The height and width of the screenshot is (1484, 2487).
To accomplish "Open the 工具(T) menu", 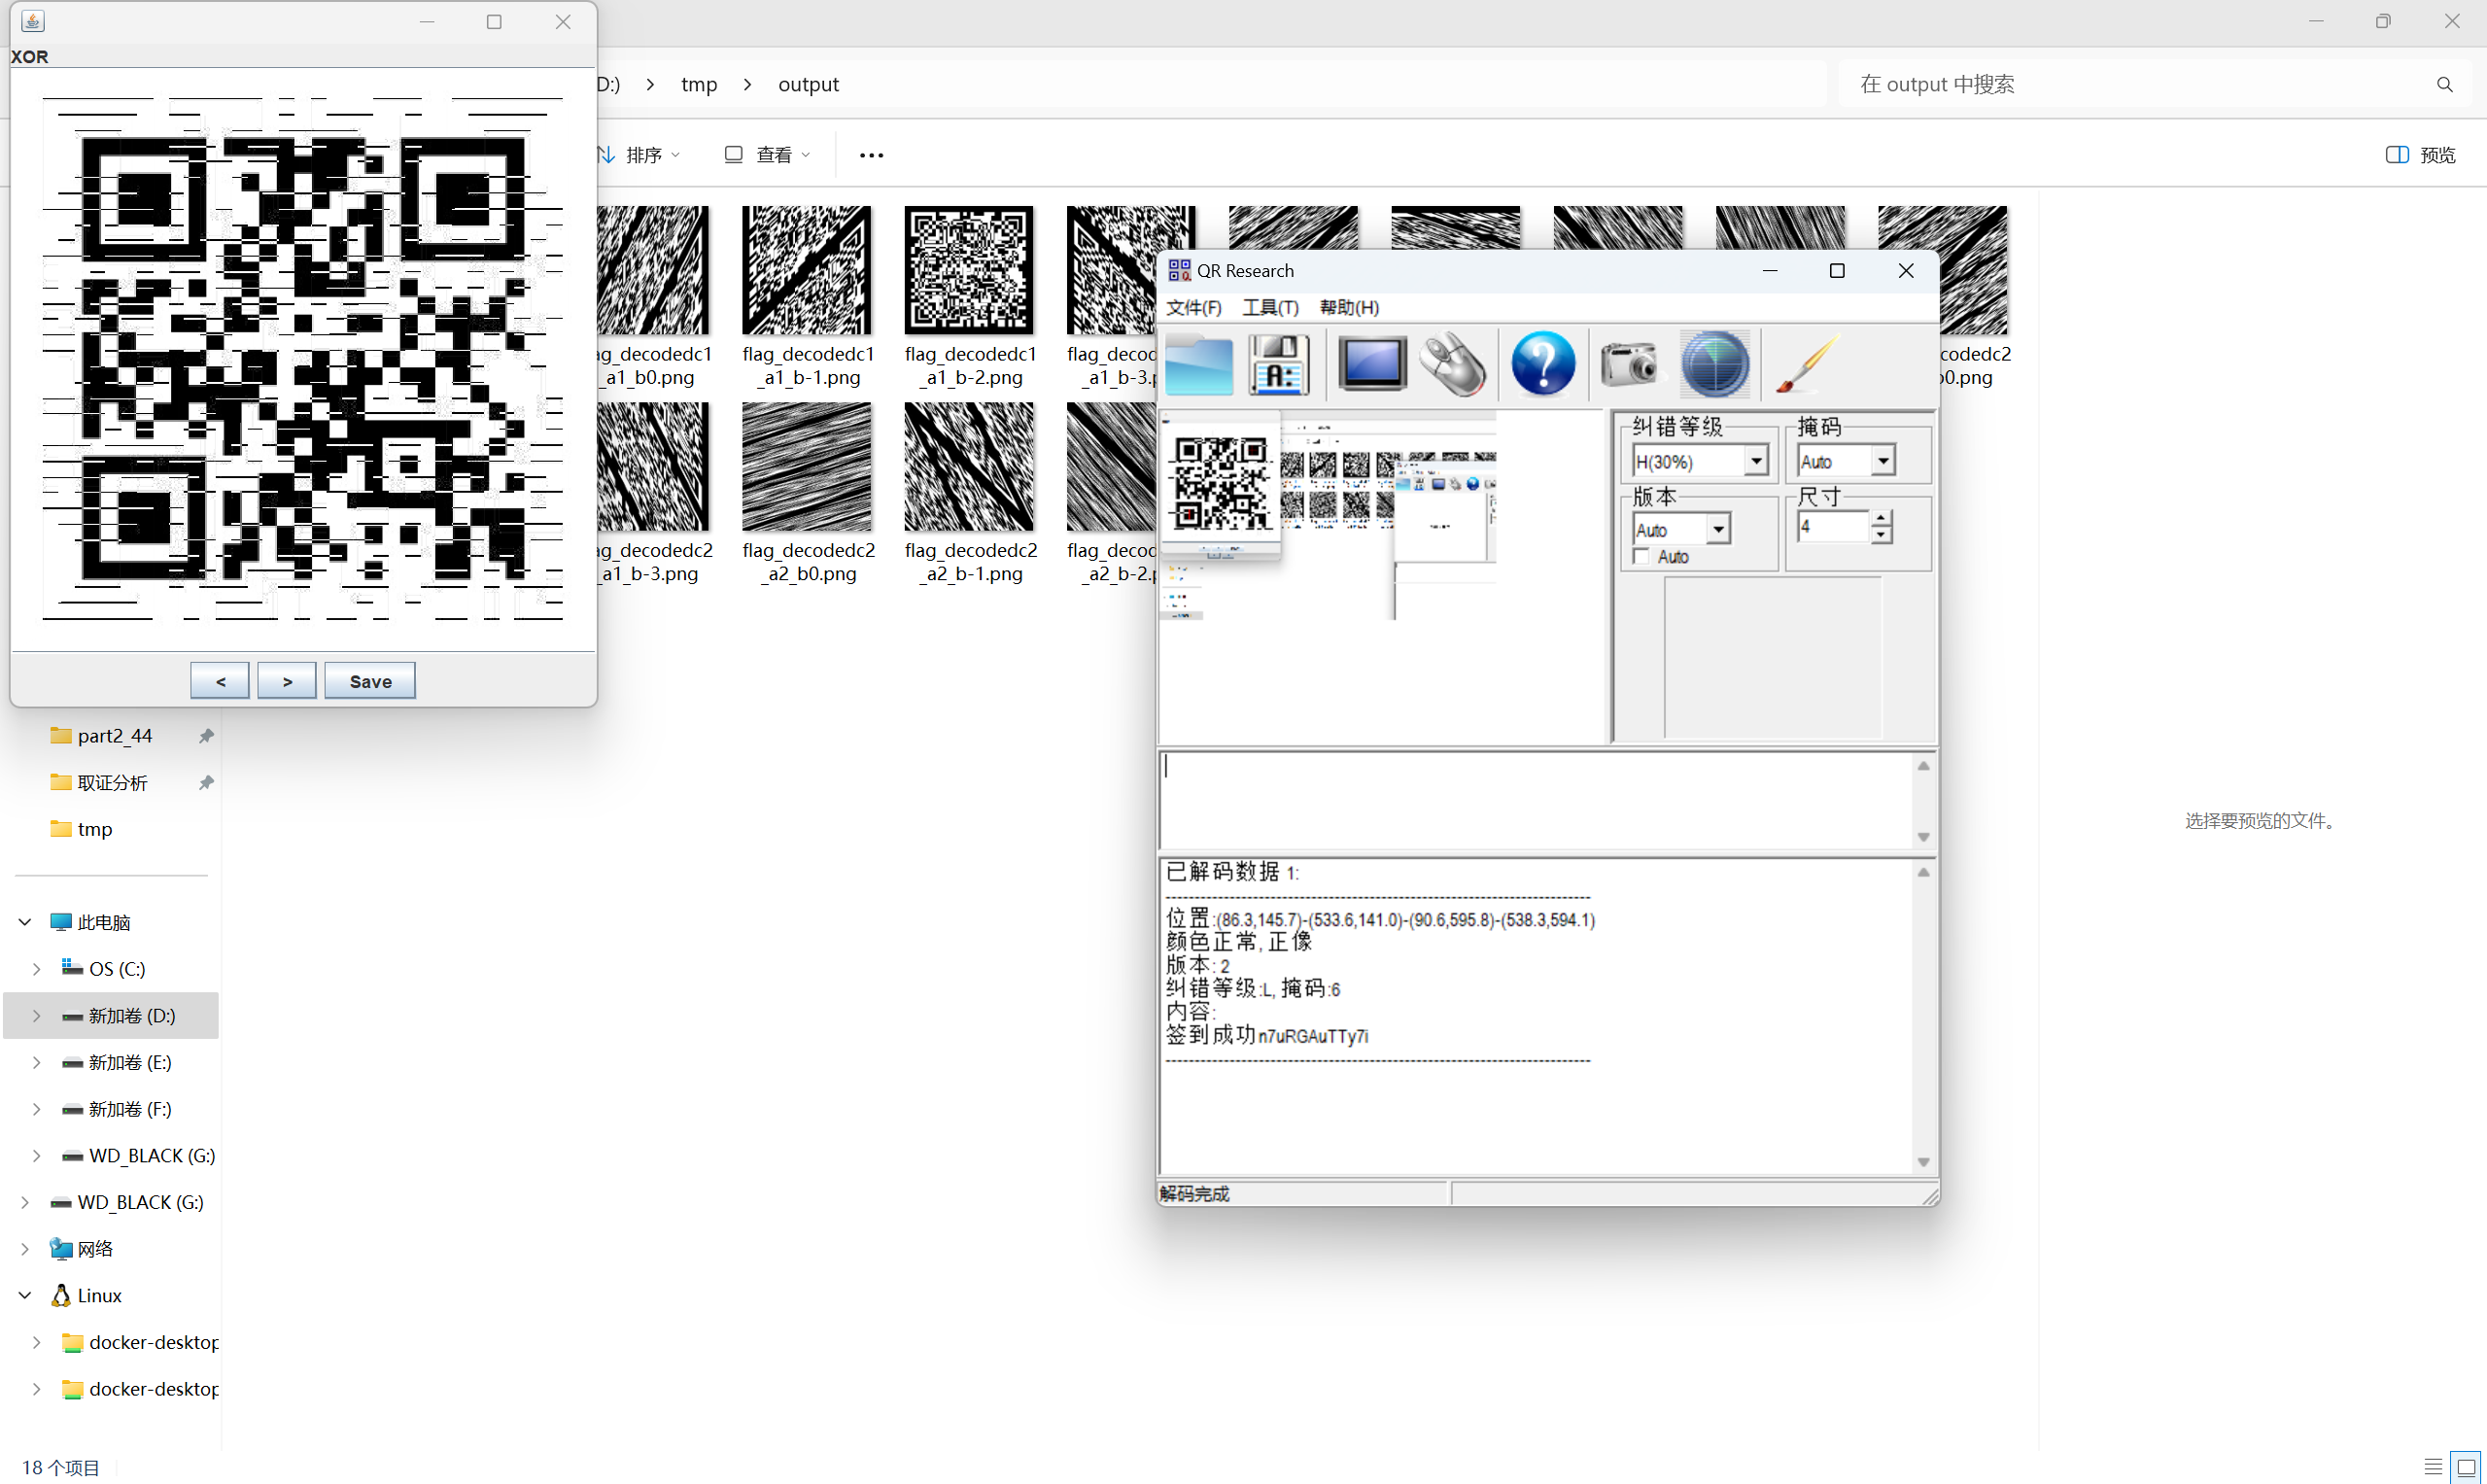I will (1270, 307).
